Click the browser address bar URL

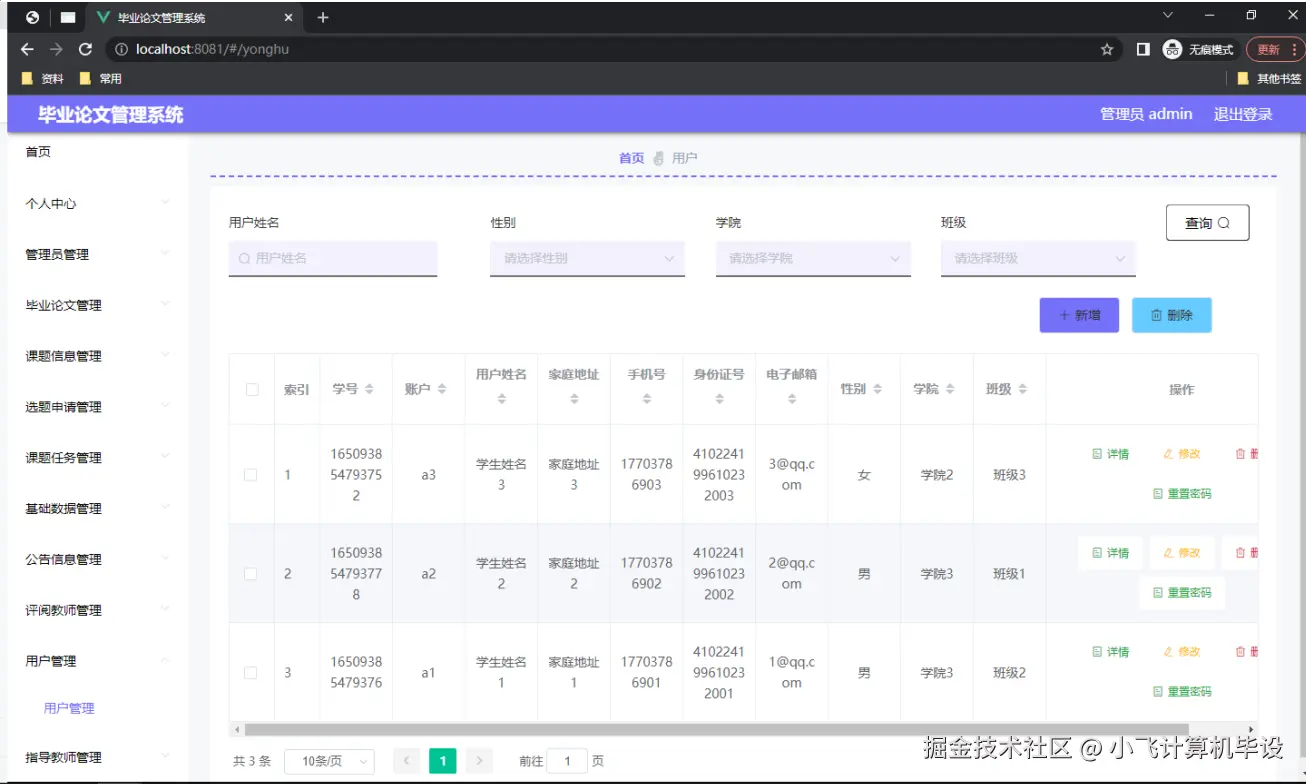(212, 49)
